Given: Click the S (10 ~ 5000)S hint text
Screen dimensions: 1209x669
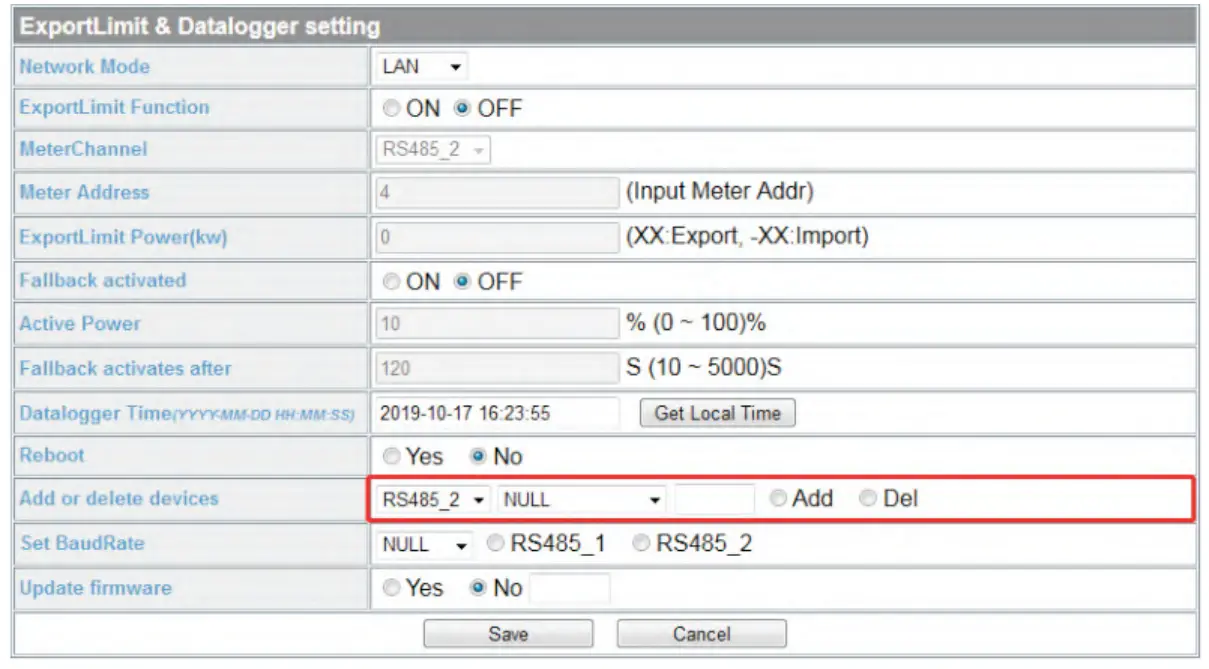Looking at the screenshot, I should point(704,367).
